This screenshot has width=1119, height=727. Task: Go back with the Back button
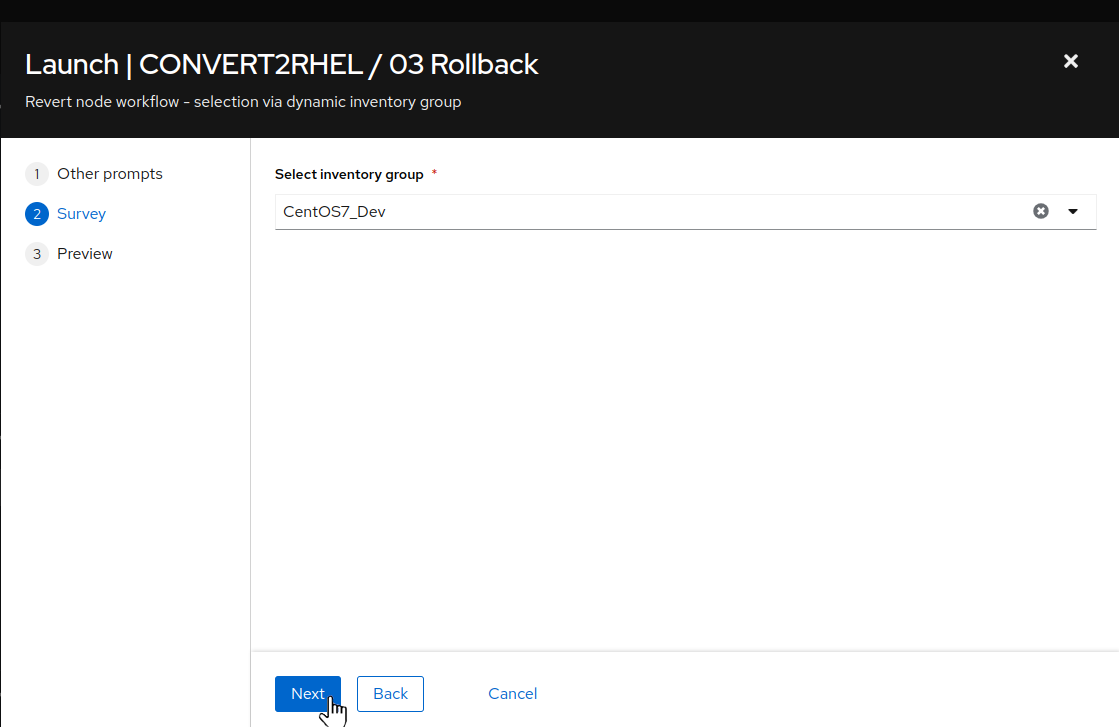(x=390, y=693)
